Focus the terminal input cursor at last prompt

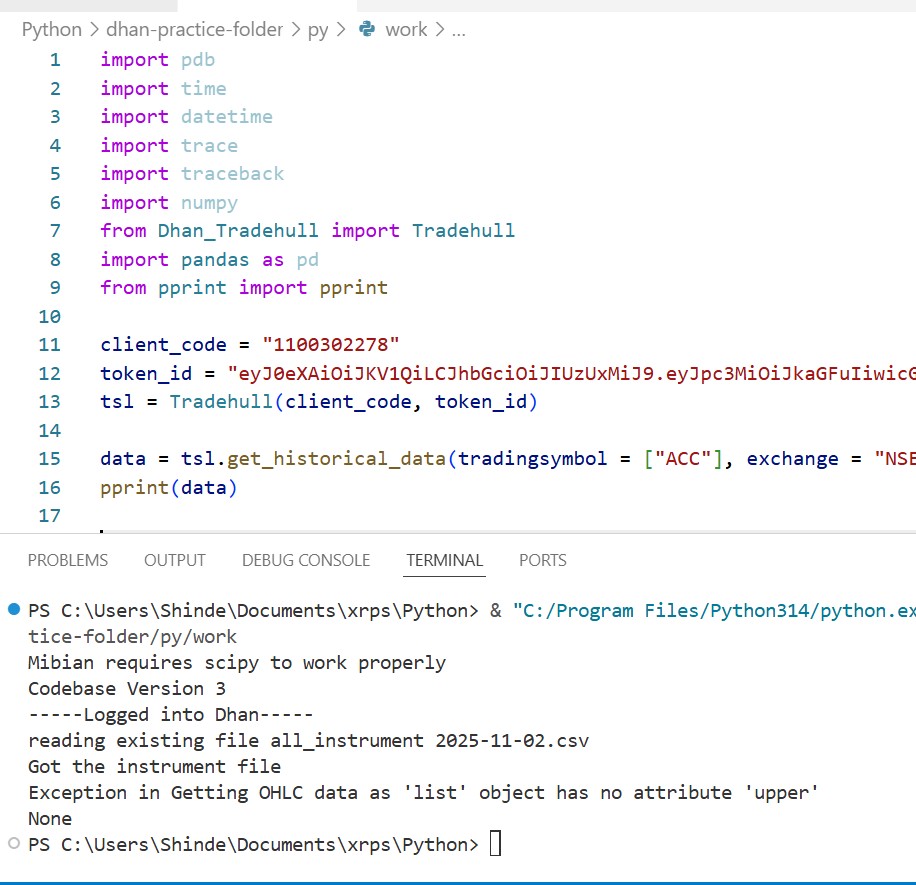click(494, 845)
